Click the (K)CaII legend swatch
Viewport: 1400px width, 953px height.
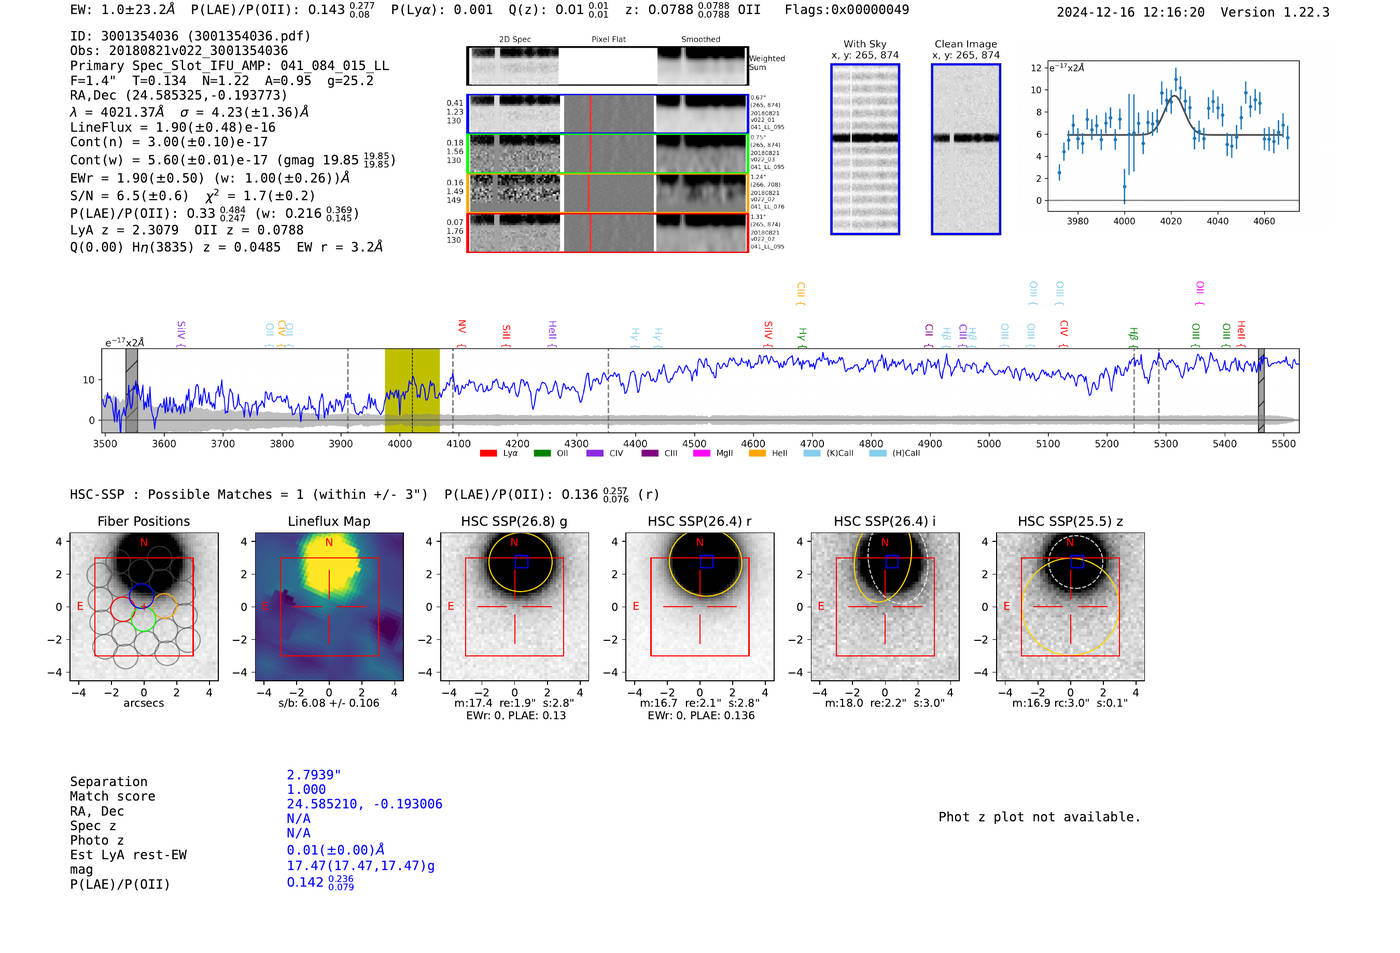812,453
